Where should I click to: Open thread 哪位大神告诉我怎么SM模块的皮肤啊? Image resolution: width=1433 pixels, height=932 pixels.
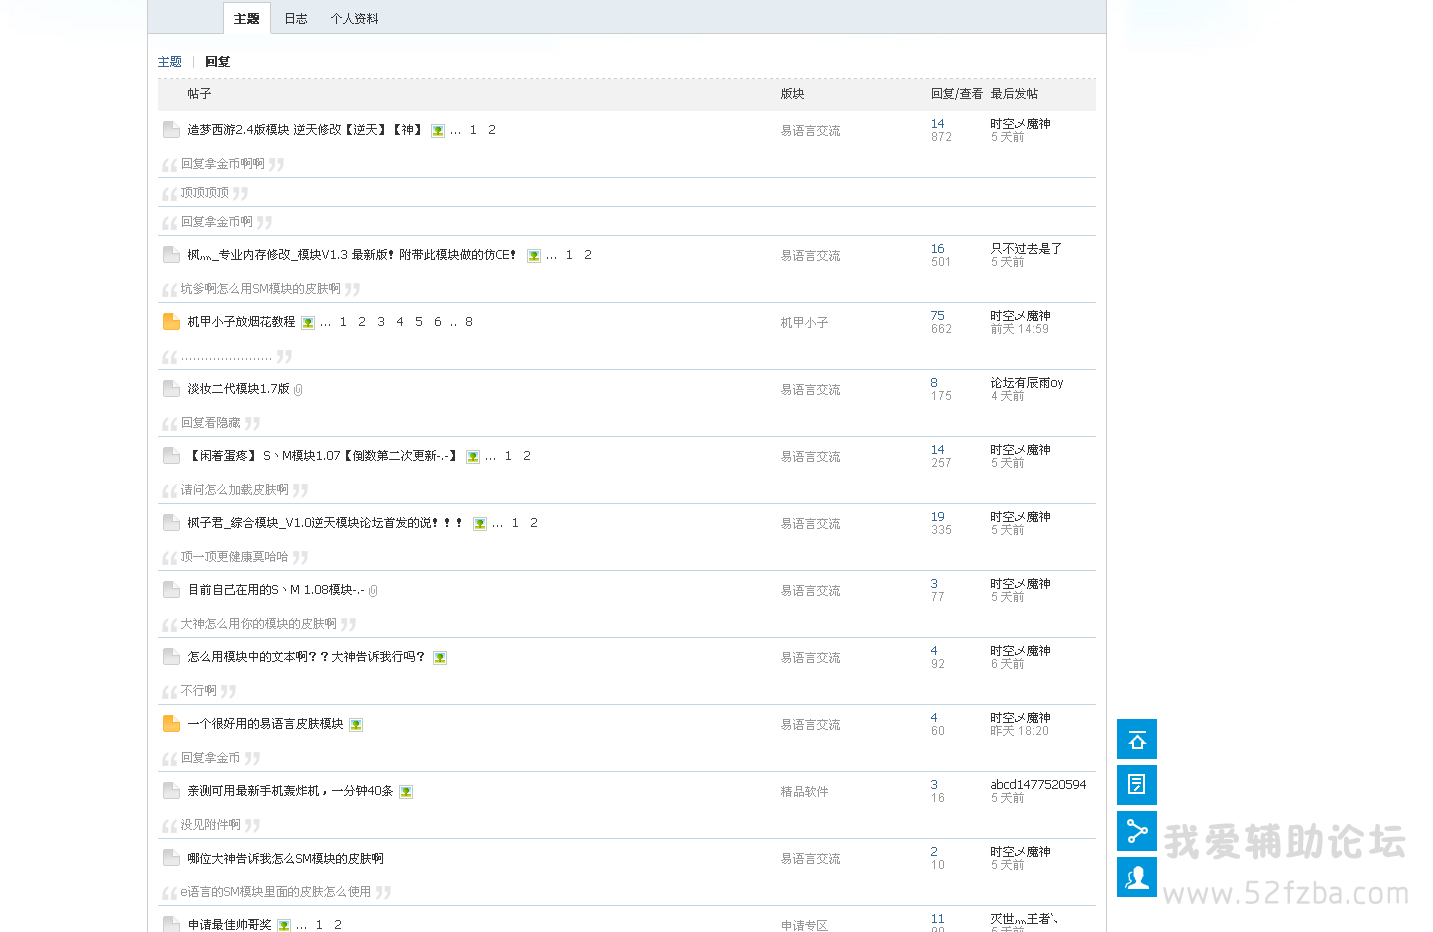[285, 858]
